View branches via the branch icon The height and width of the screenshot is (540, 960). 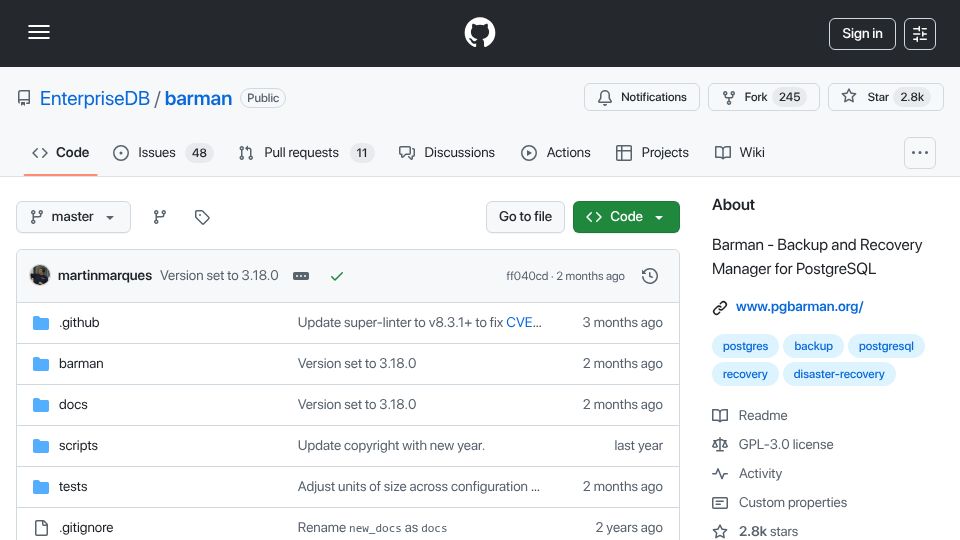tap(160, 217)
